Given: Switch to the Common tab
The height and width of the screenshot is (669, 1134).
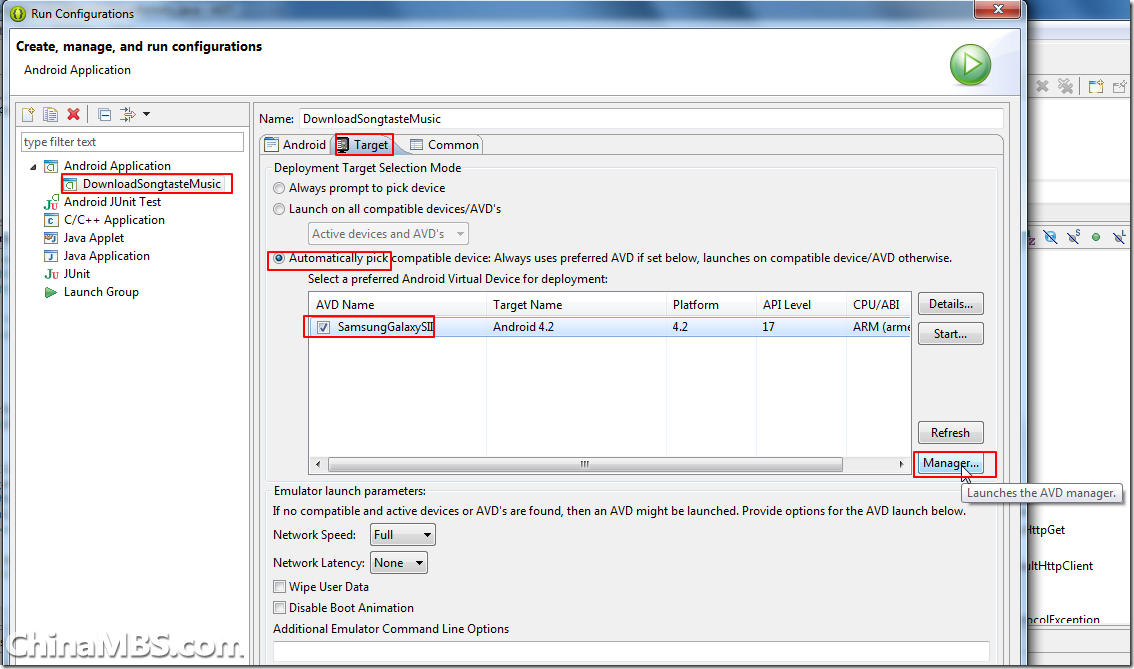Looking at the screenshot, I should pyautogui.click(x=444, y=145).
